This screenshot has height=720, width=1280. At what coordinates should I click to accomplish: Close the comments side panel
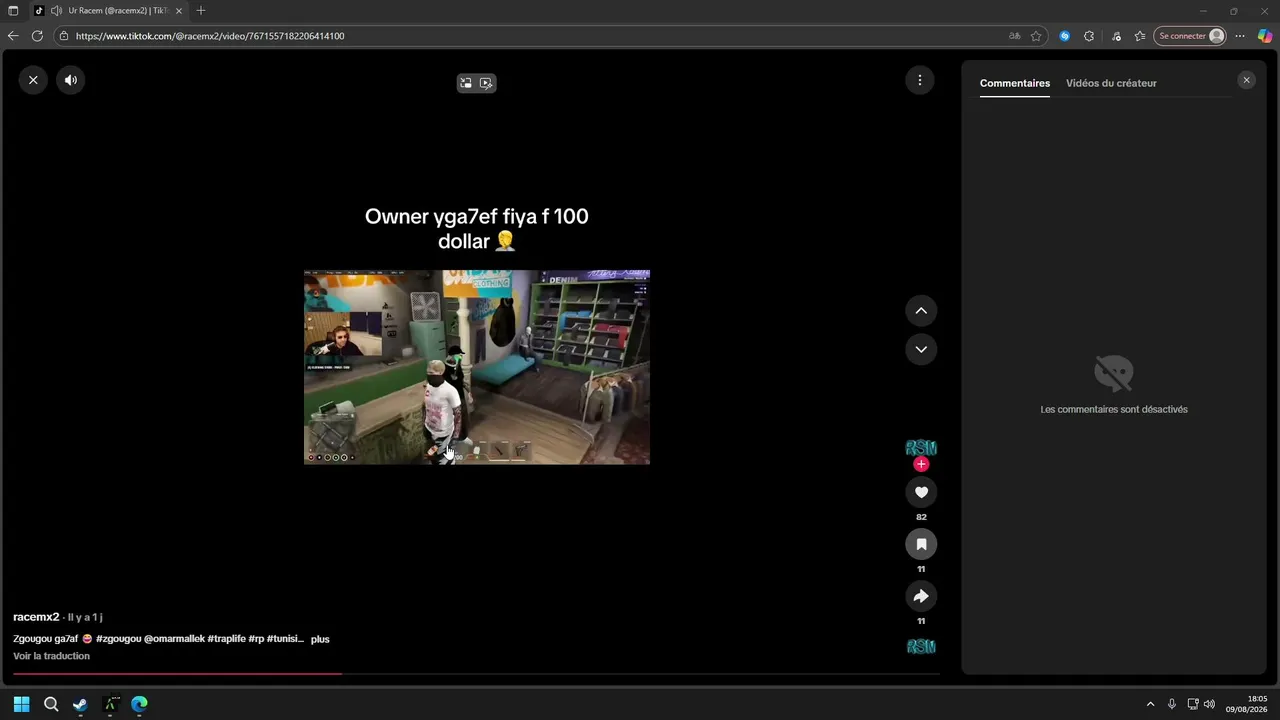(1246, 80)
